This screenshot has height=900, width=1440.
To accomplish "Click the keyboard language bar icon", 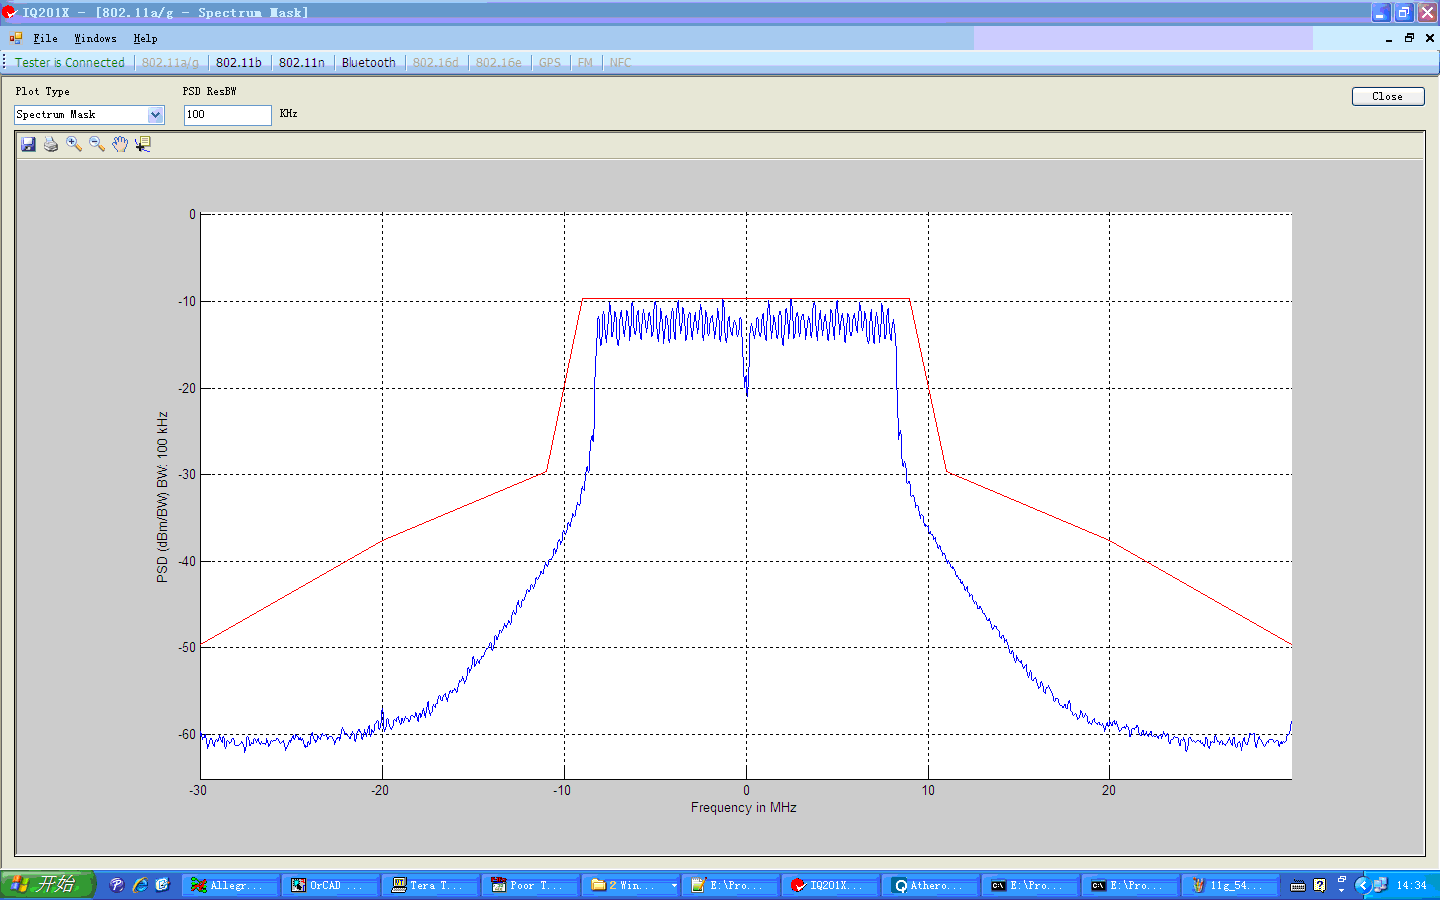I will (x=1298, y=885).
